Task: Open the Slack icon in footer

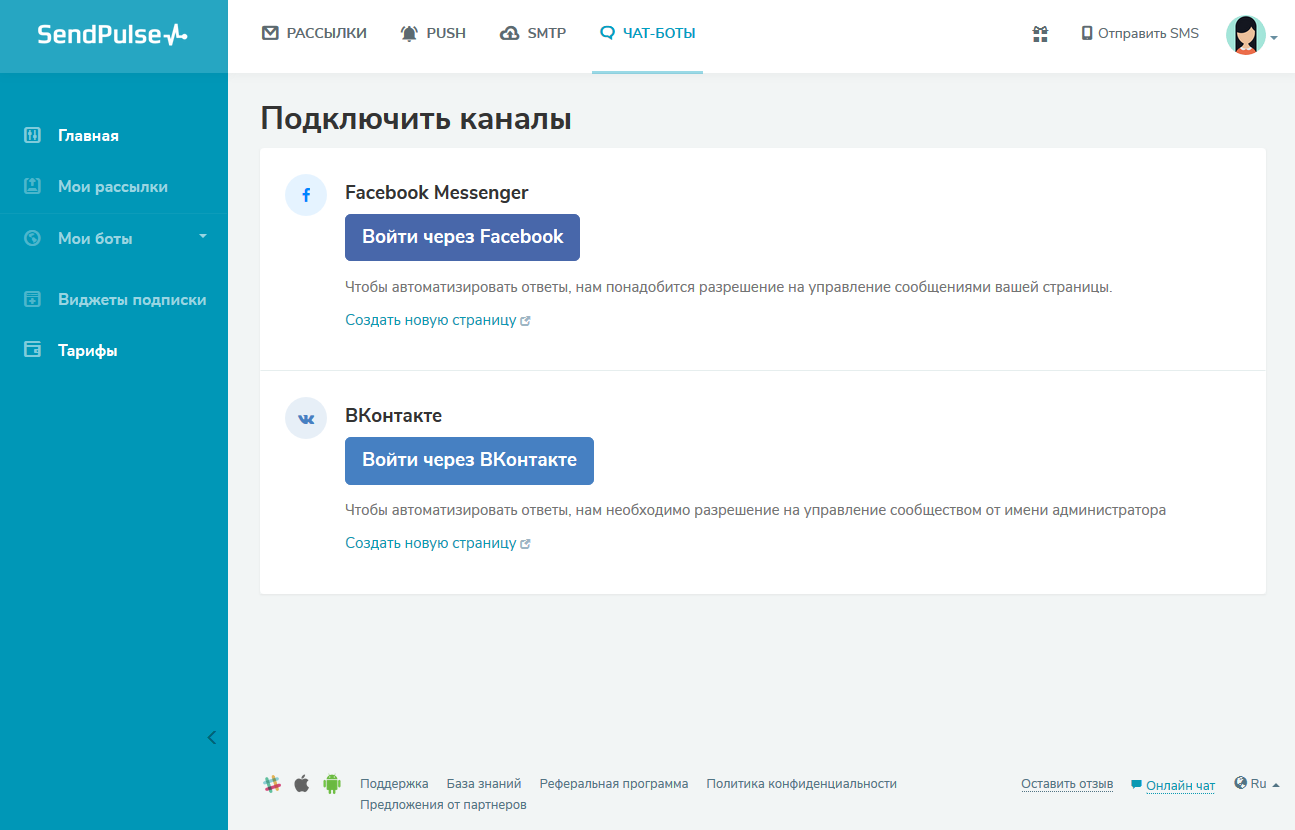Action: click(272, 784)
